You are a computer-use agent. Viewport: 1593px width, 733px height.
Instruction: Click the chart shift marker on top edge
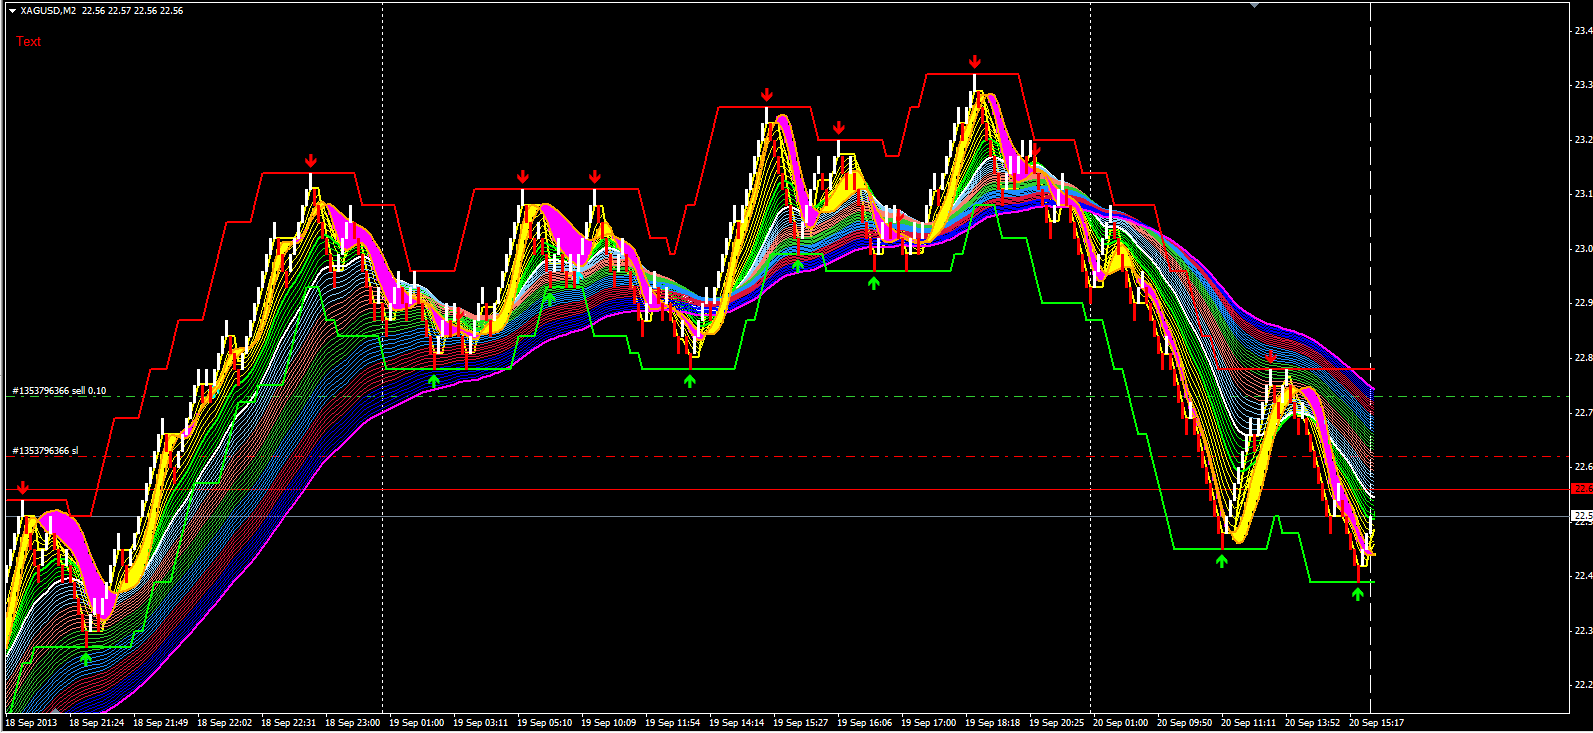(x=1255, y=5)
